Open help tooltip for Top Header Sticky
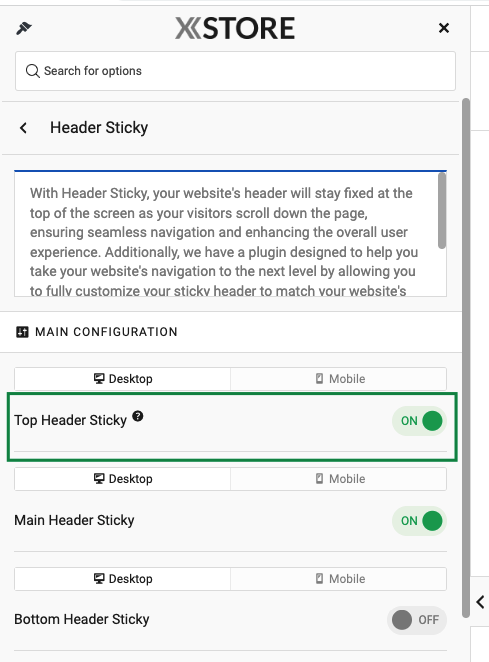 pos(138,416)
